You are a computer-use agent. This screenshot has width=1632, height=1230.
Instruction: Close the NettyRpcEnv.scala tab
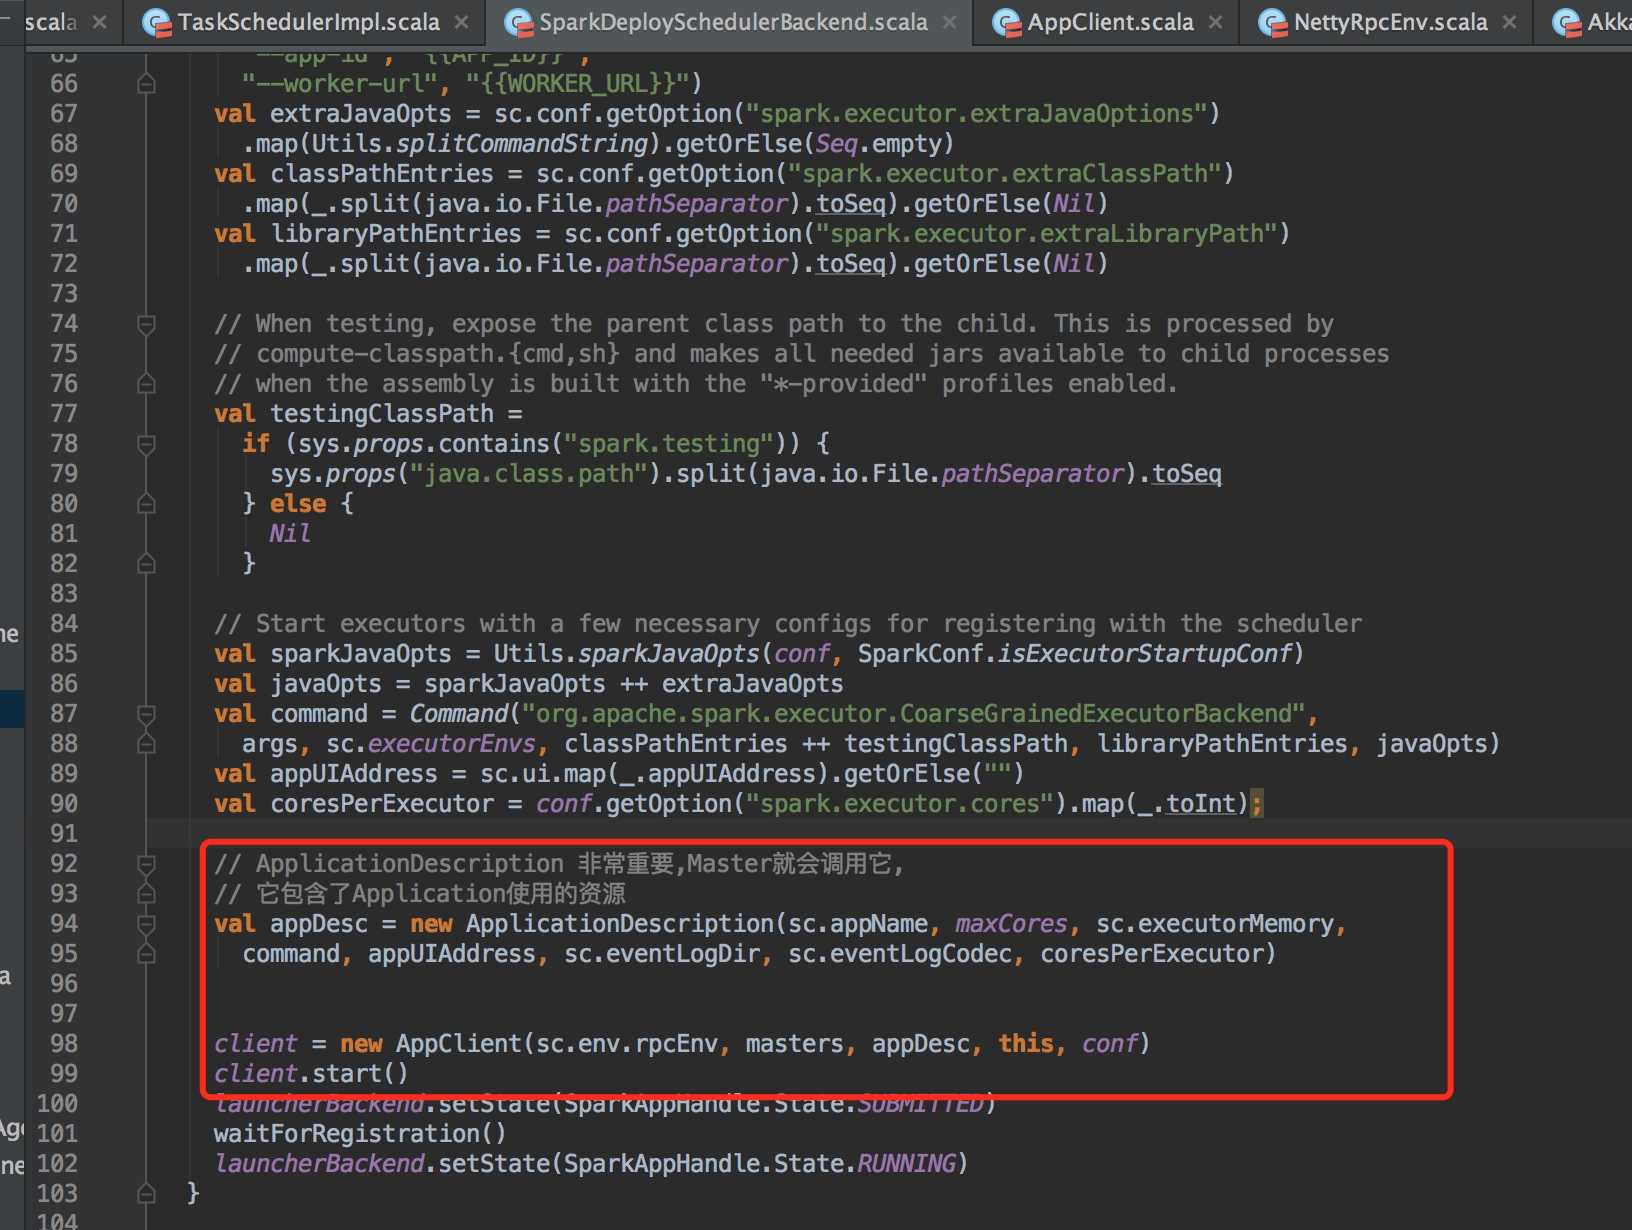pos(1509,22)
